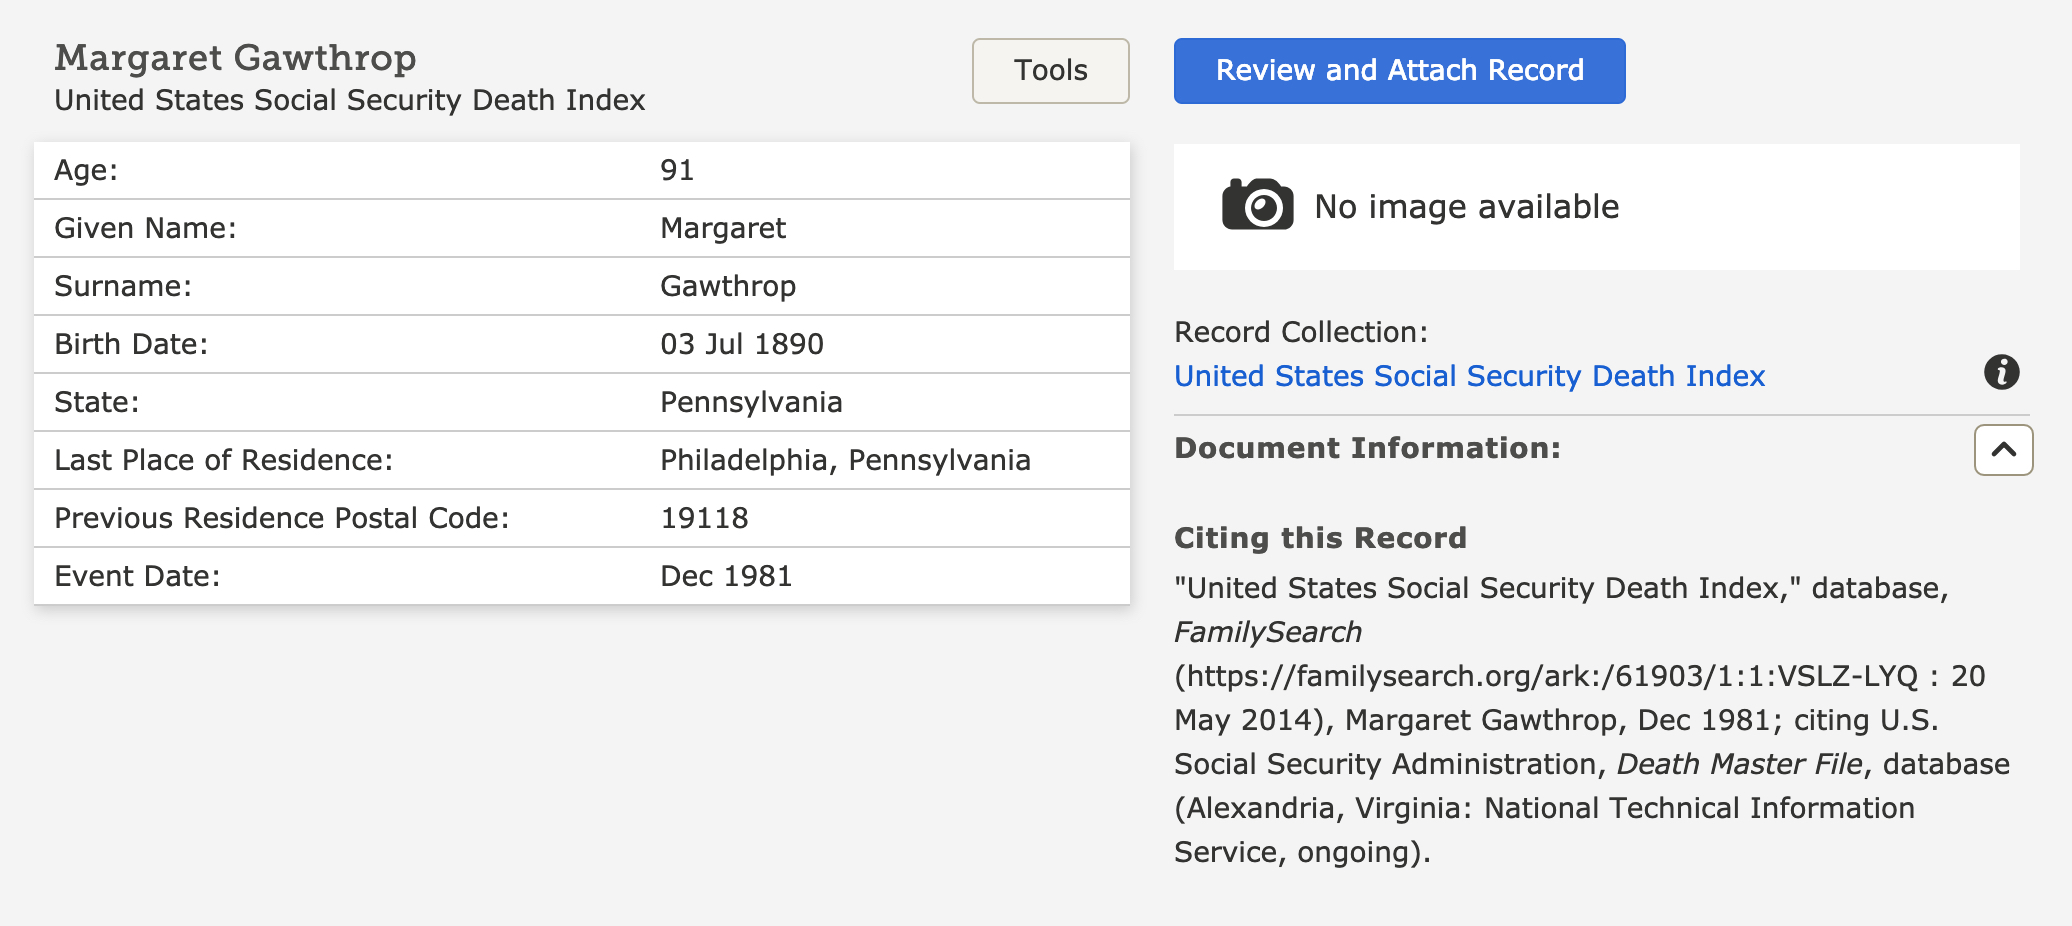Screen dimensions: 2072x926
Task: Click the familysearch.org ark URL in citation
Action: click(x=1546, y=677)
